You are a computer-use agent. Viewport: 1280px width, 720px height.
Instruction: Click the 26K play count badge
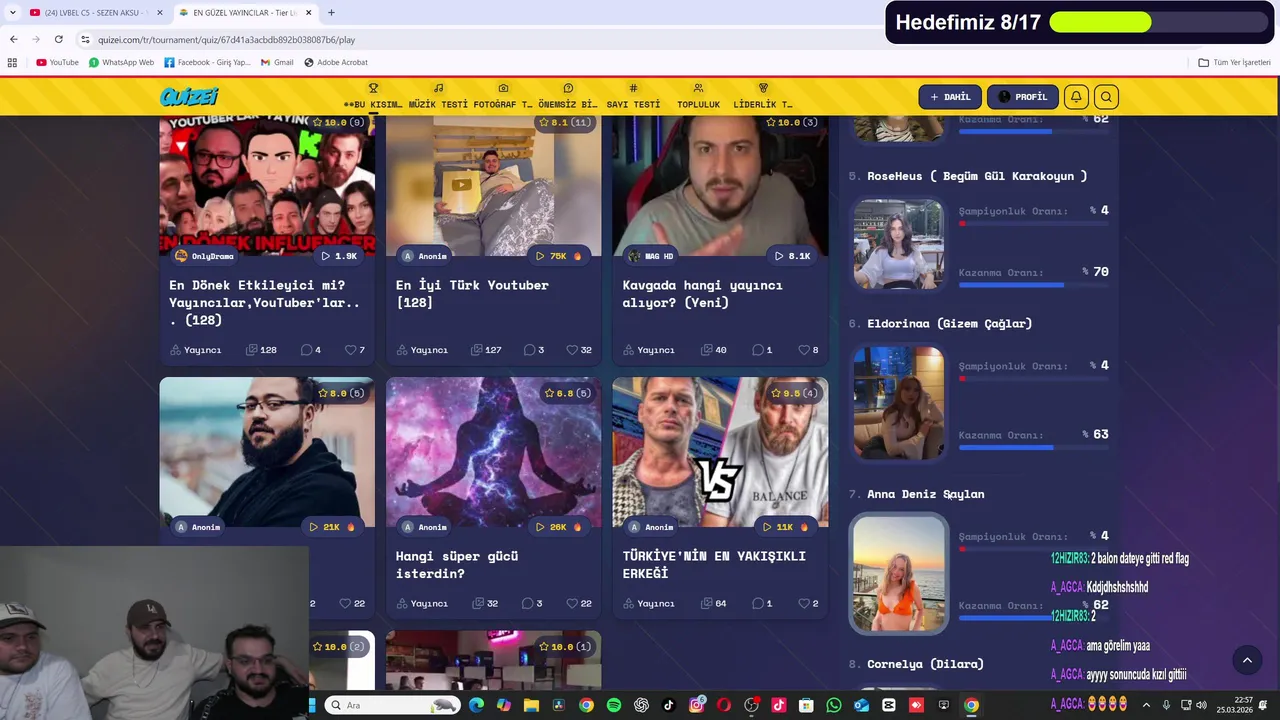pos(558,527)
